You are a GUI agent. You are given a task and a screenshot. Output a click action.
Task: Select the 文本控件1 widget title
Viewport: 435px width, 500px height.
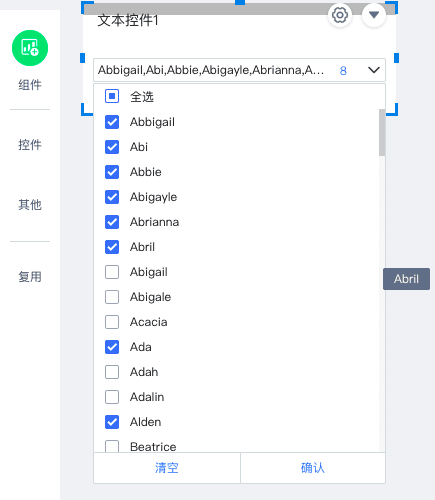128,20
